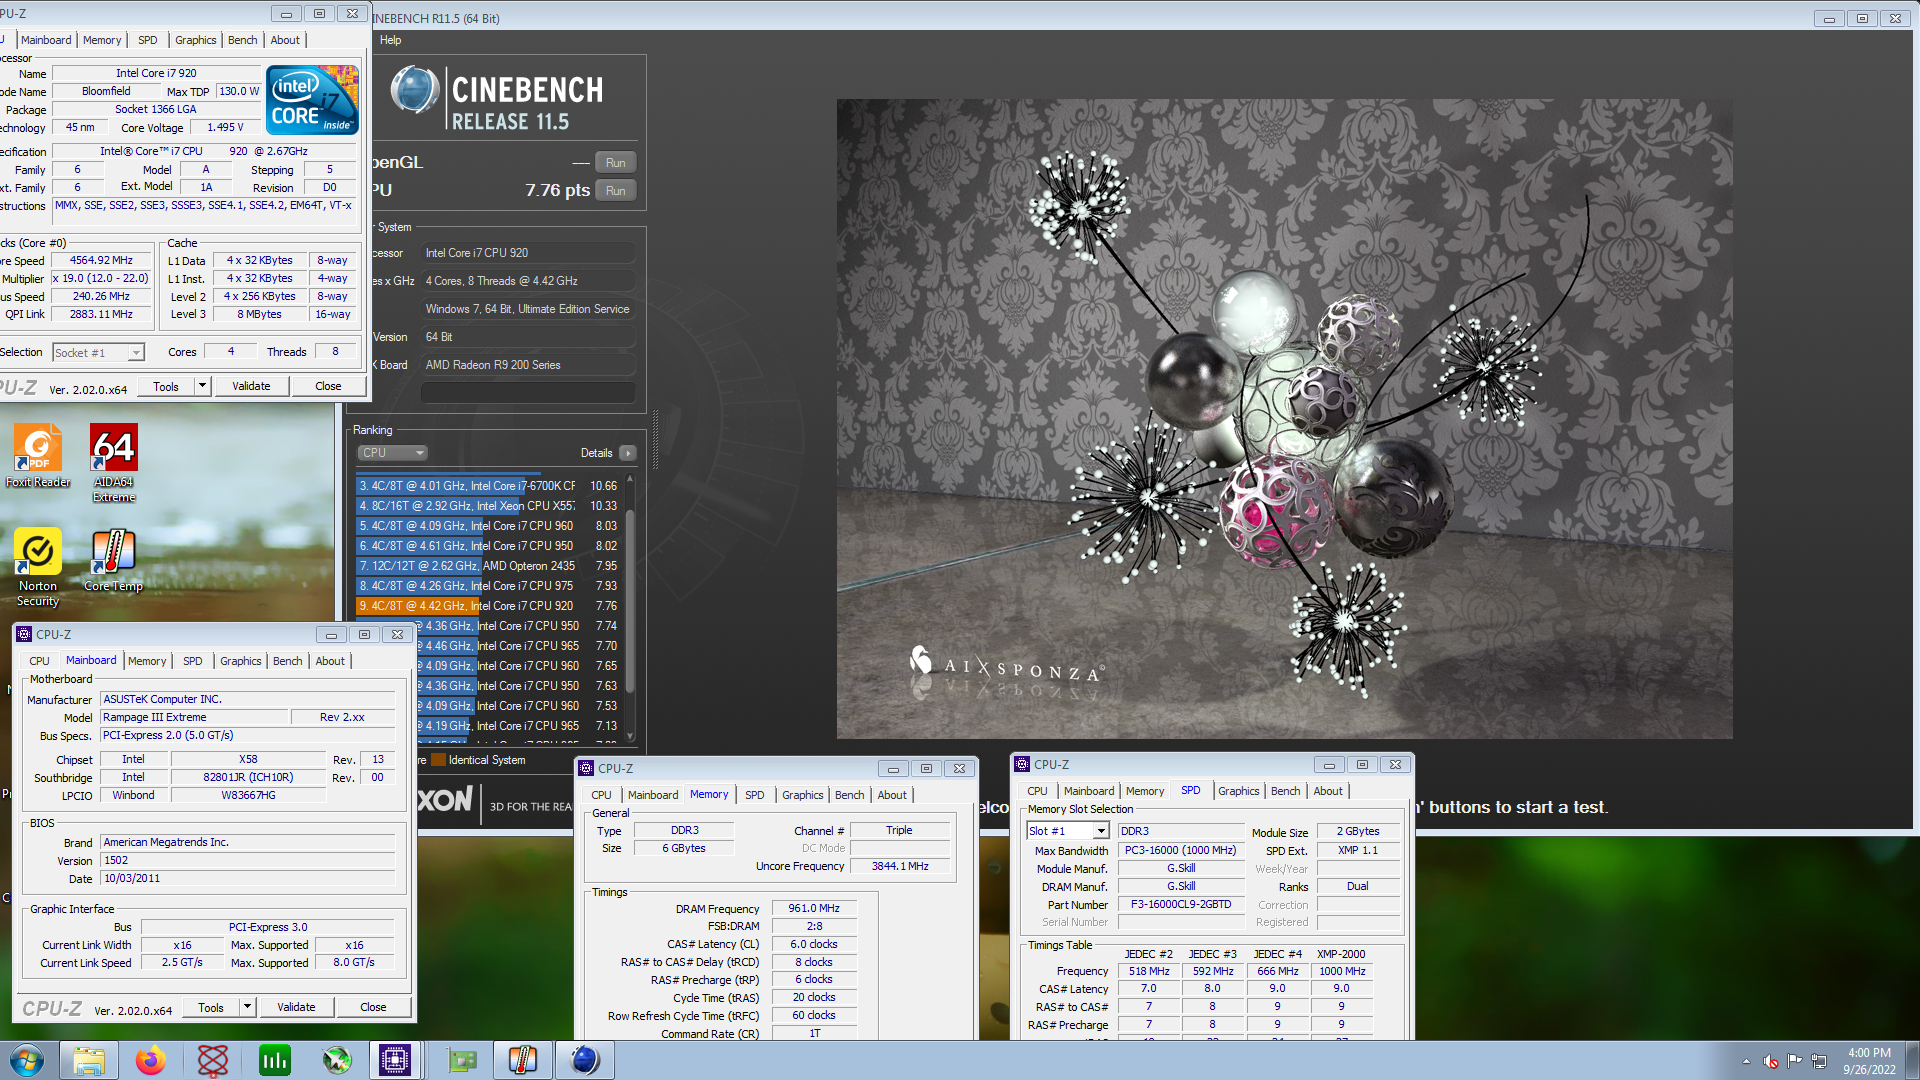1920x1080 pixels.
Task: Open Tools dropdown arrow in Mainboard CPU-Z window
Action: (x=247, y=1007)
